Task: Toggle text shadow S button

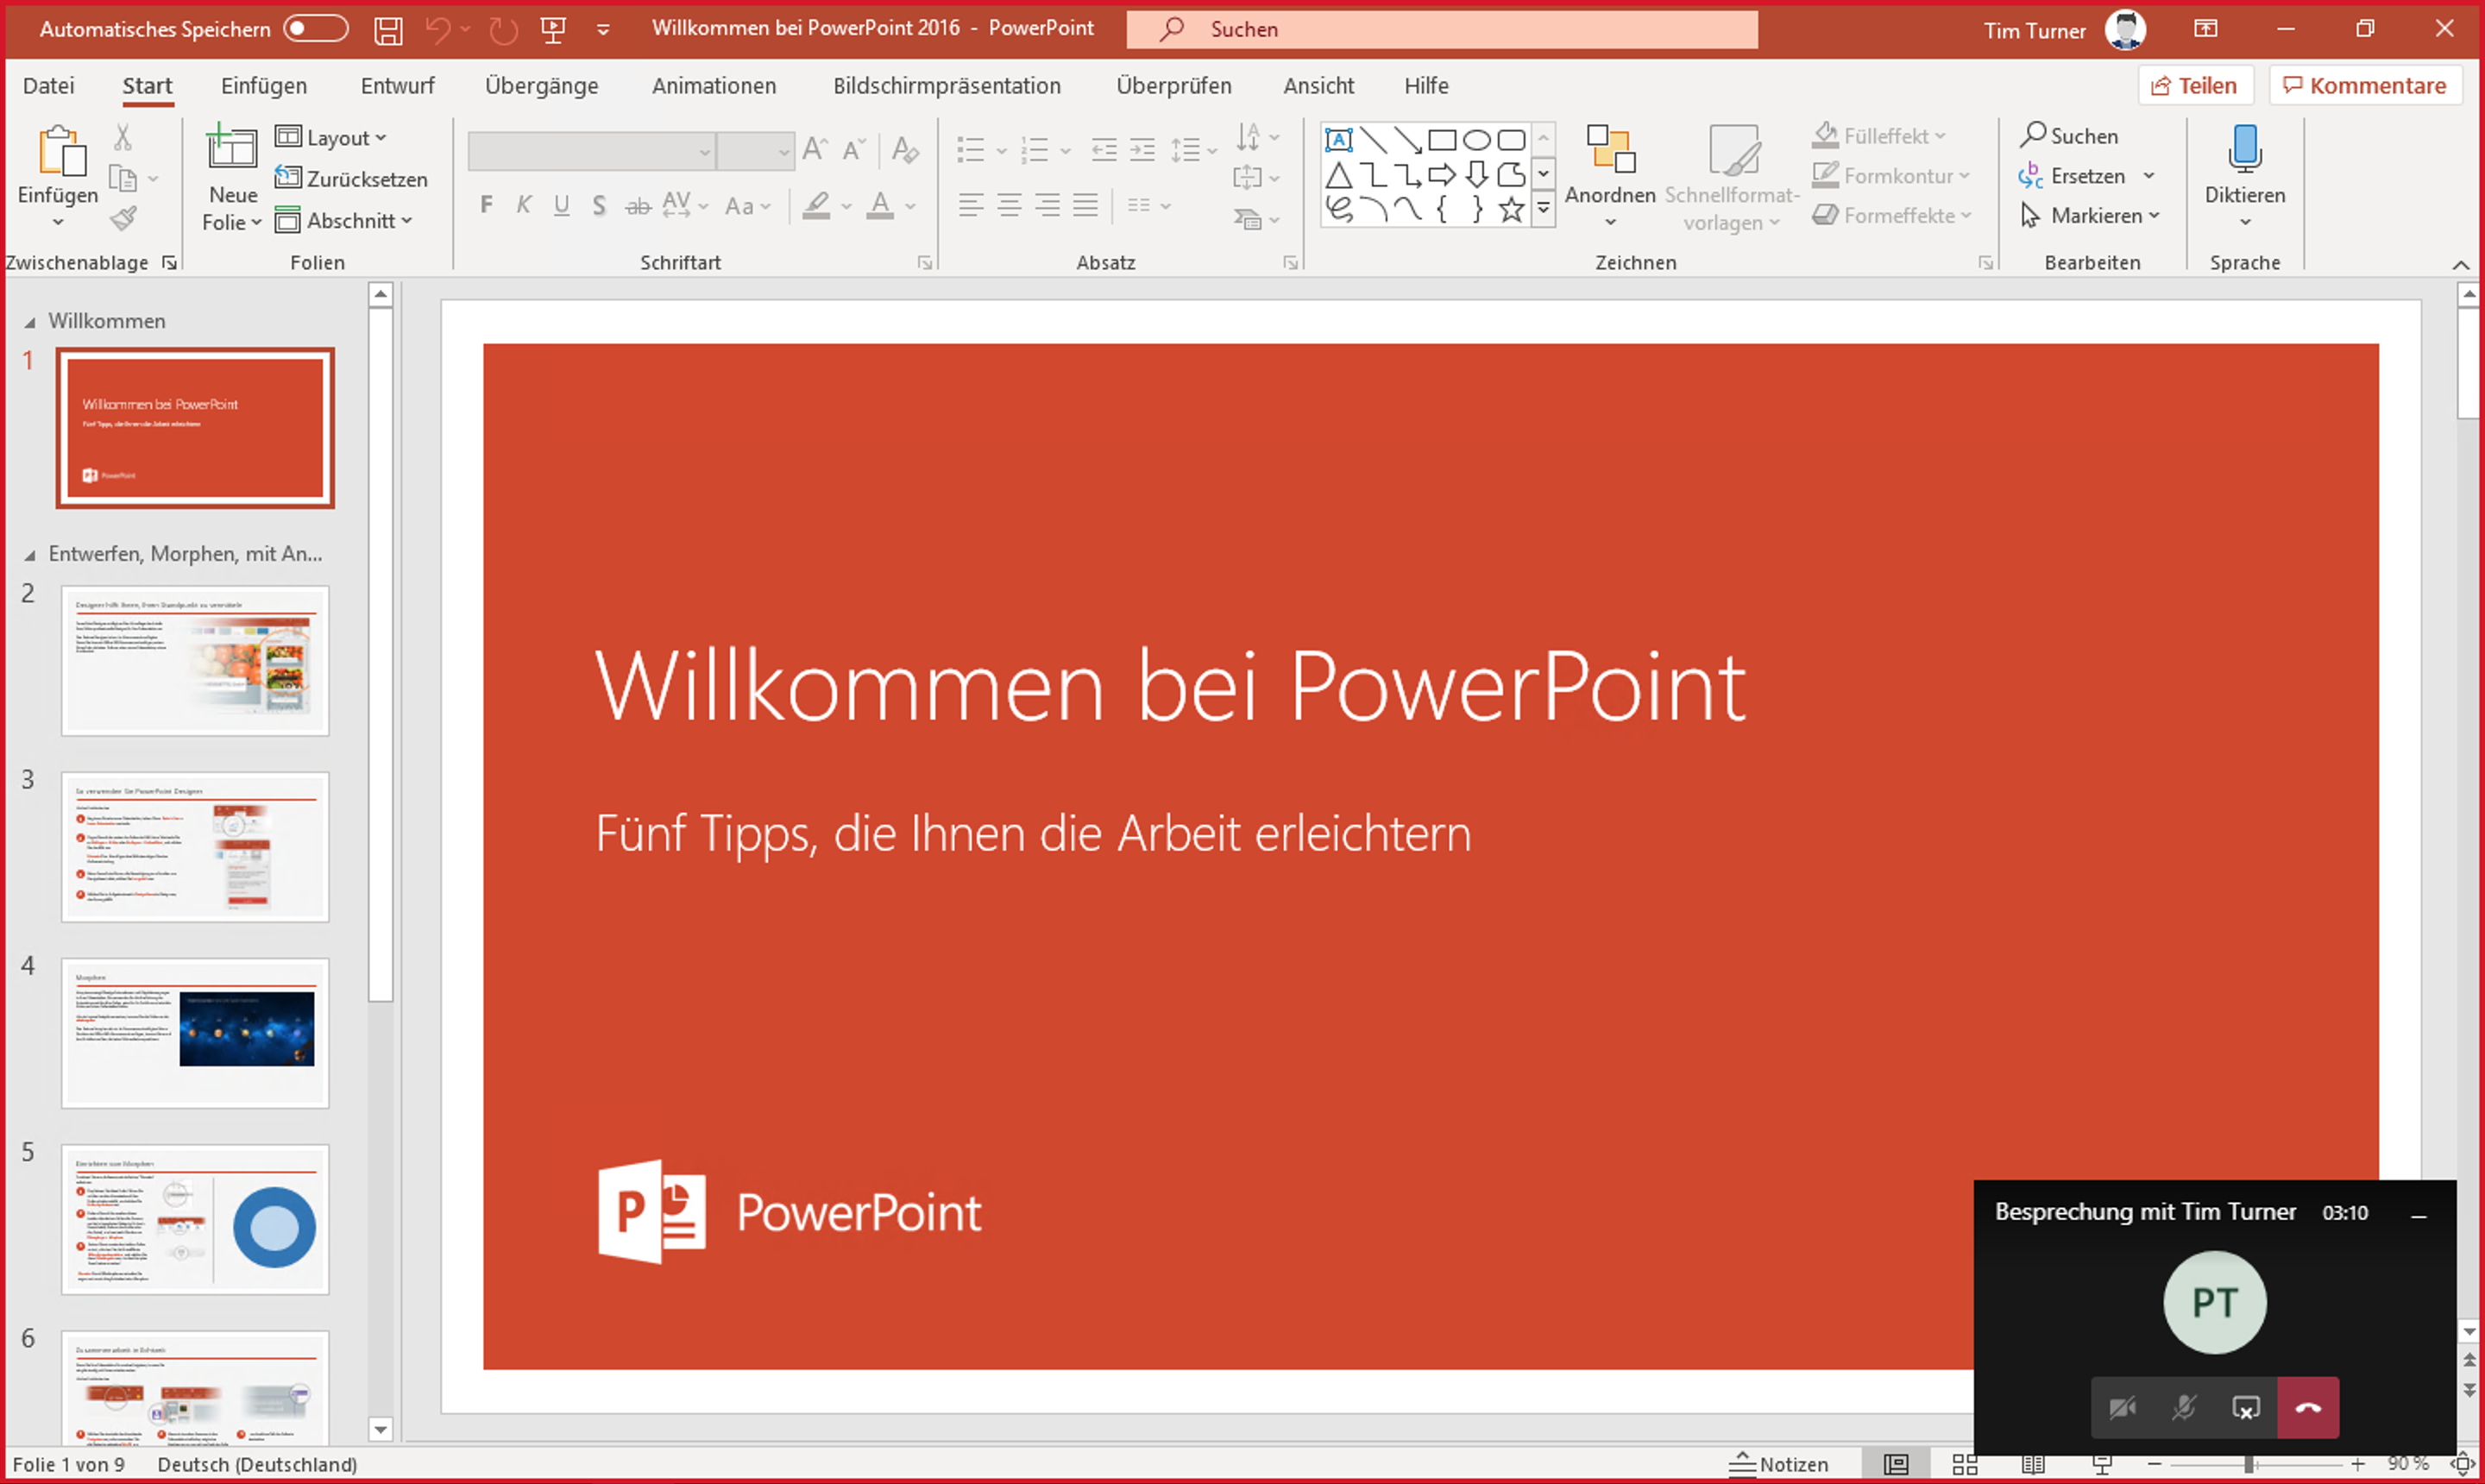Action: (599, 205)
